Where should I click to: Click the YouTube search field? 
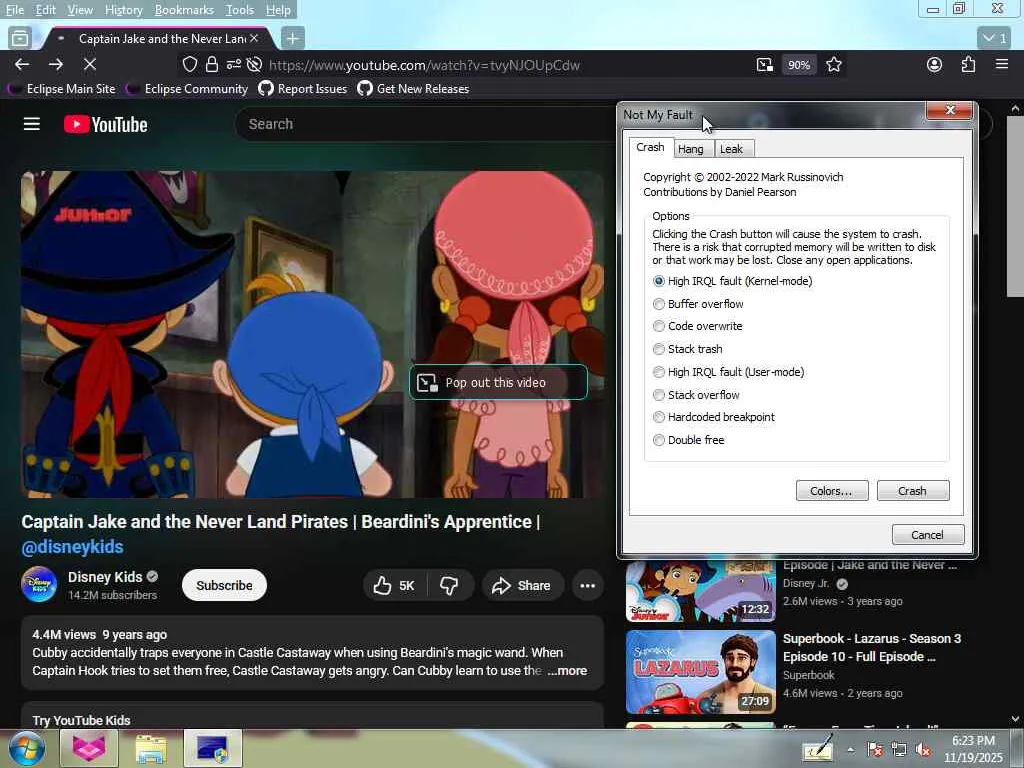424,124
